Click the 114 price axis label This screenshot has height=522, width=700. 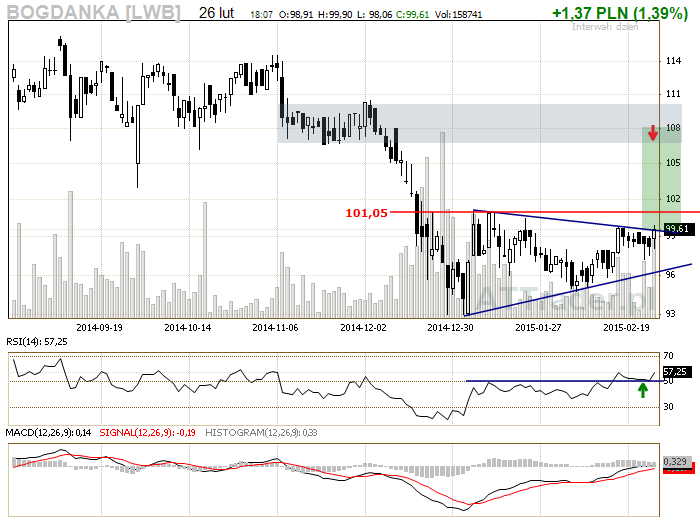pyautogui.click(x=673, y=61)
